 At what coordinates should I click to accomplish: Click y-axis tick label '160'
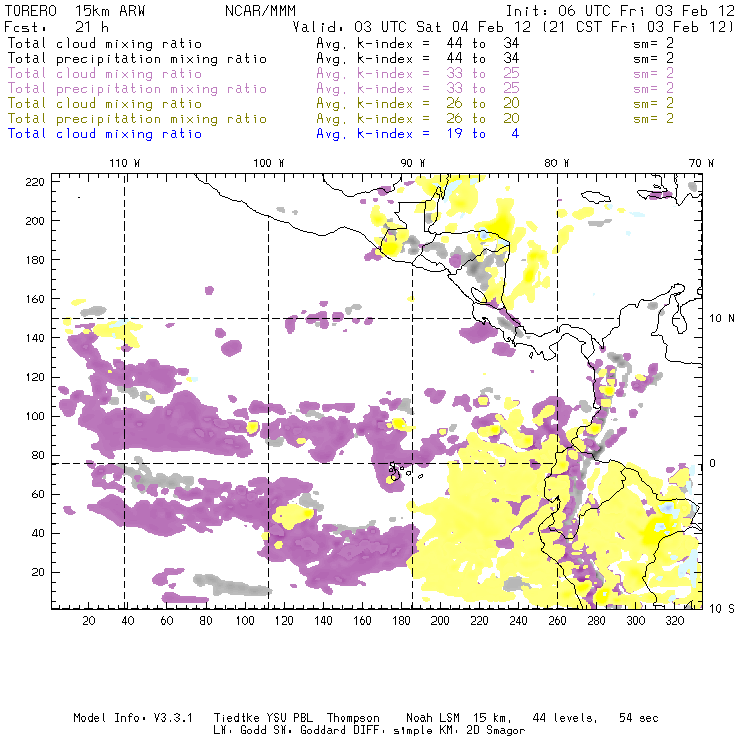point(35,299)
